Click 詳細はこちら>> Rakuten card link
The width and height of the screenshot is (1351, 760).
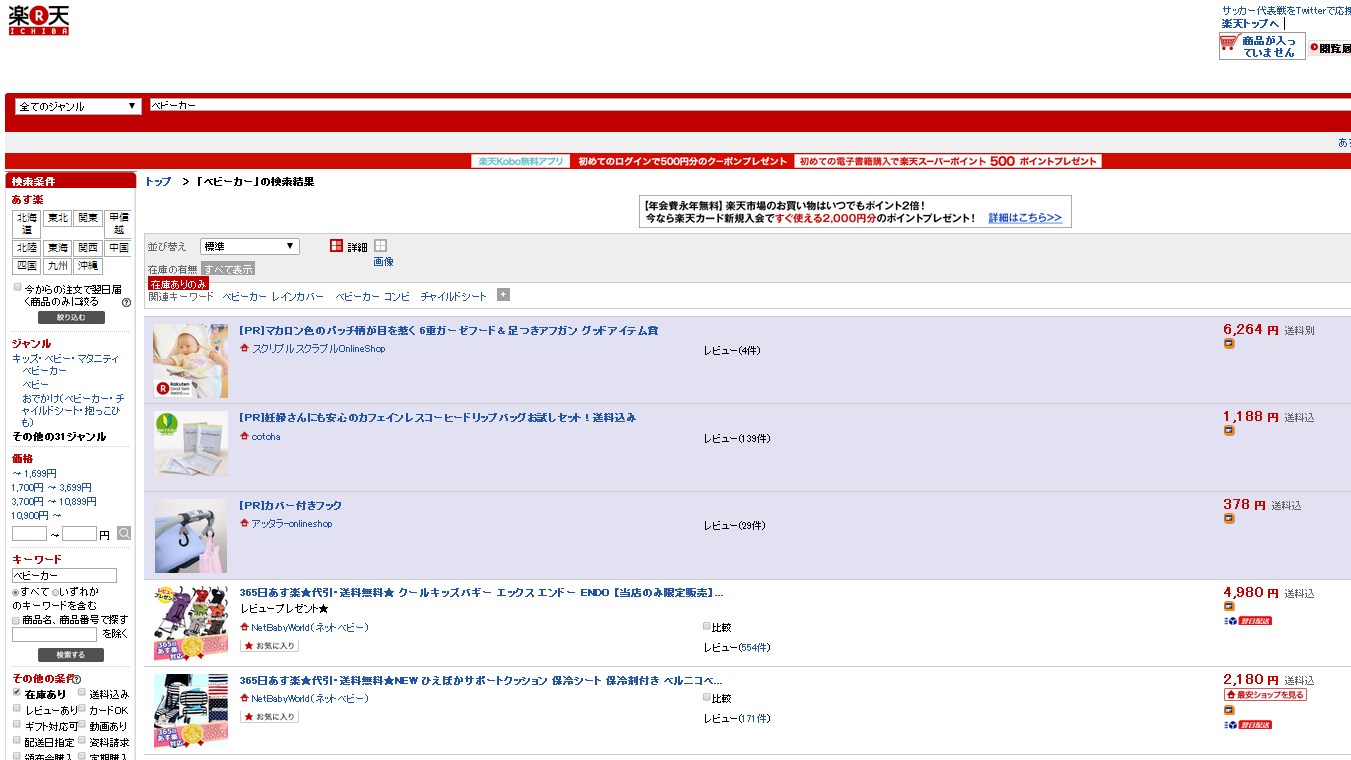point(1025,218)
